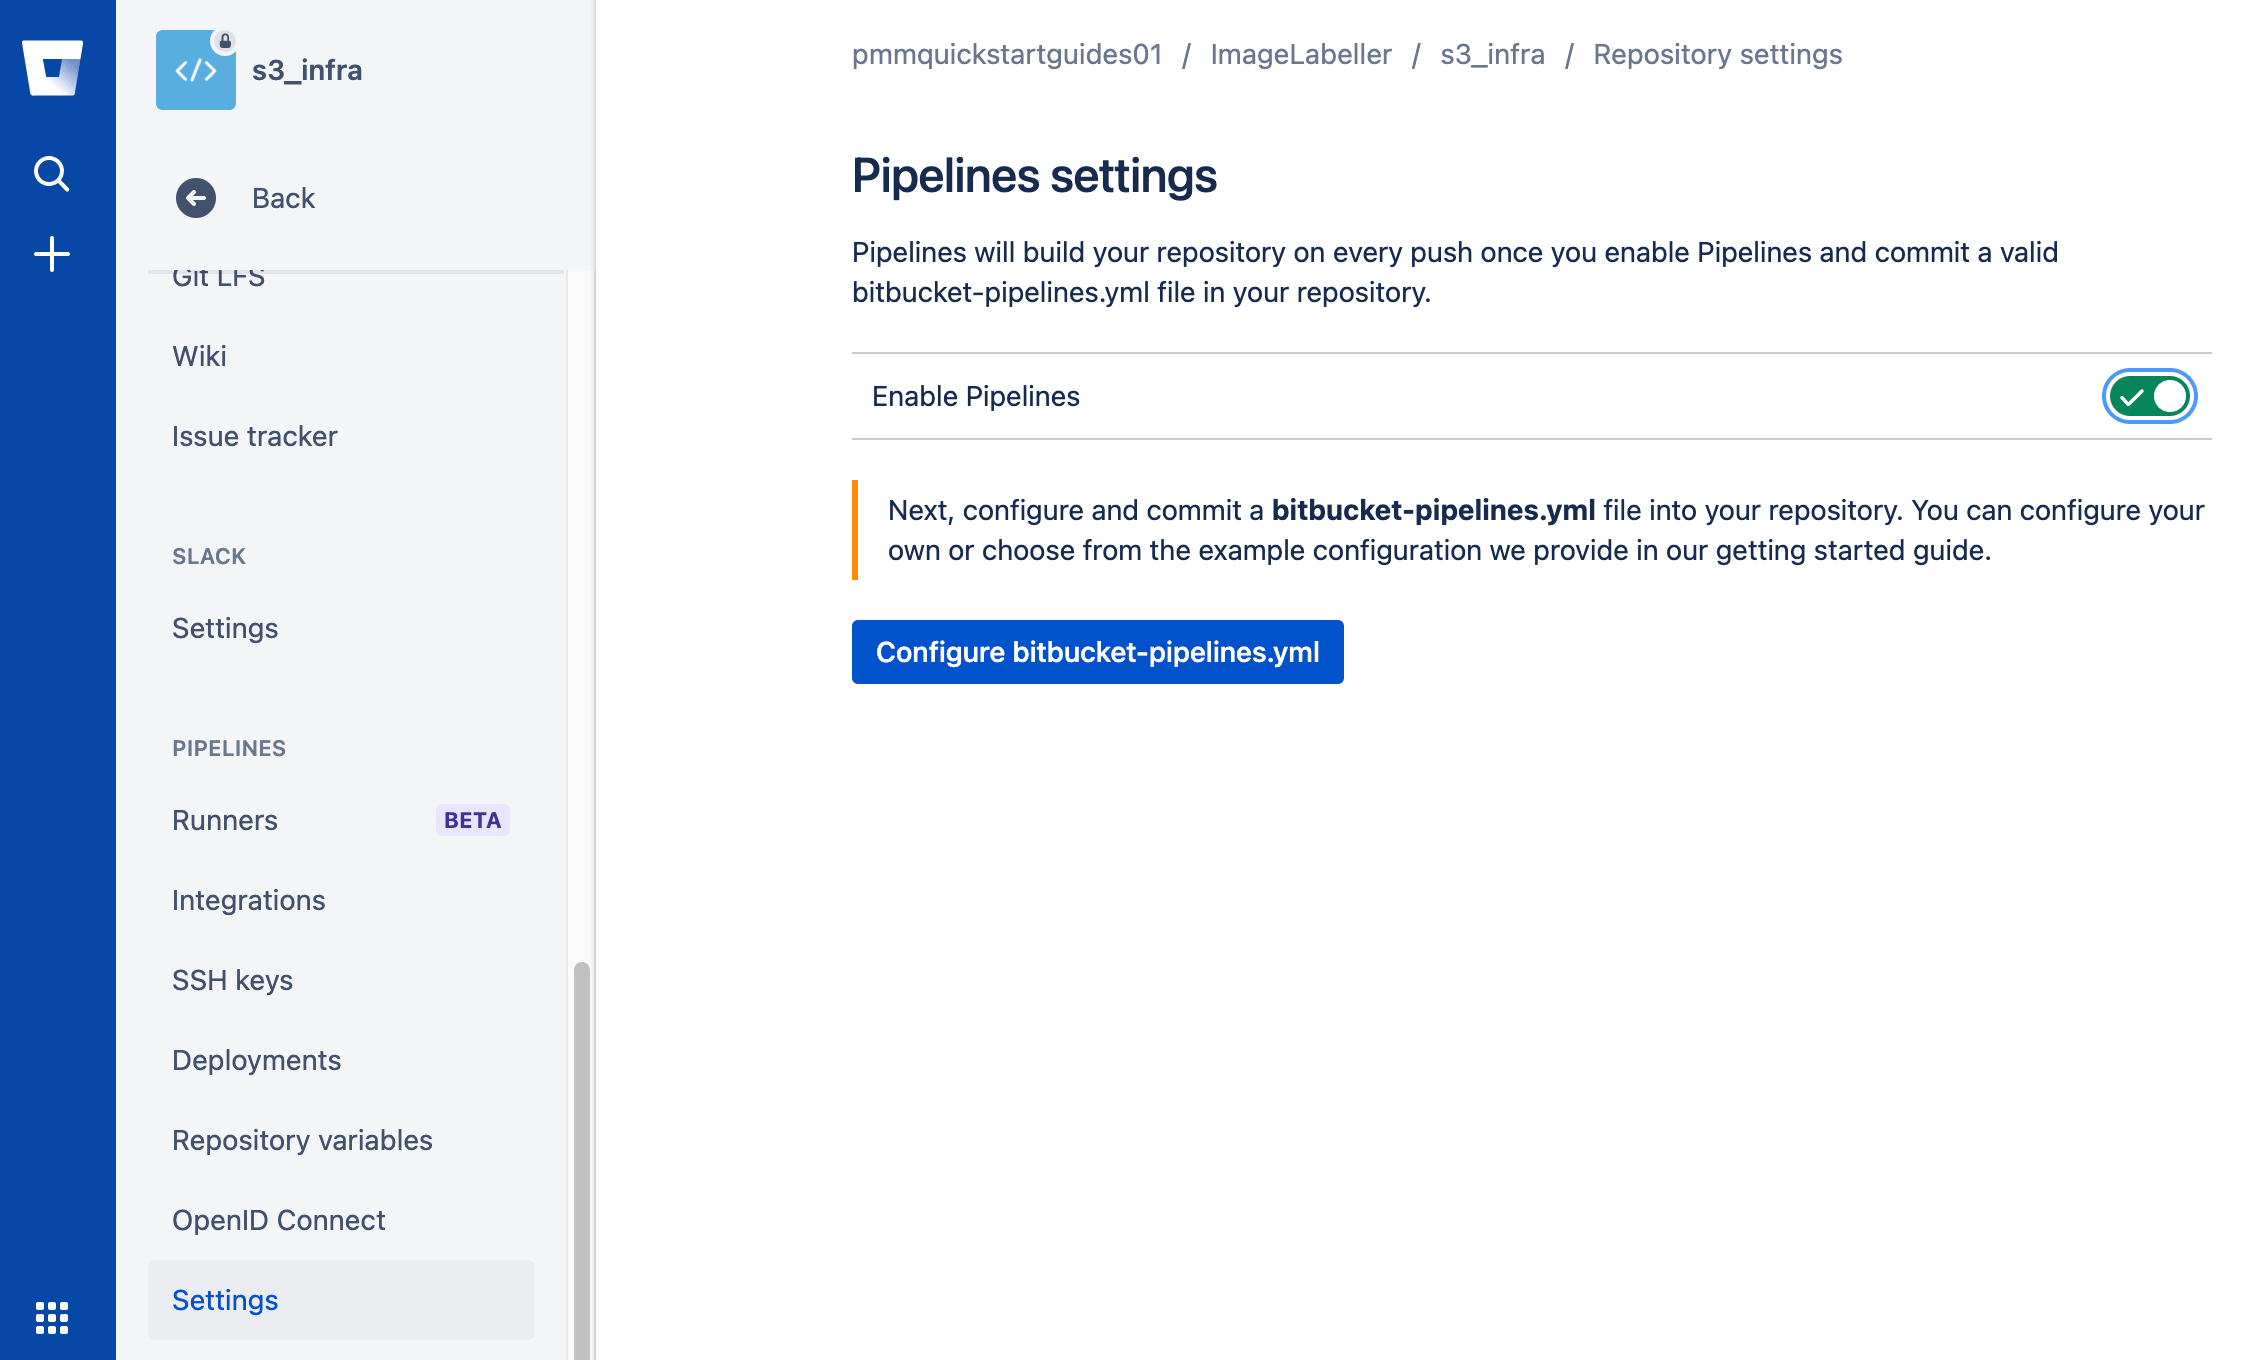Click Configure bitbucket-pipelines.yml button
Image resolution: width=2258 pixels, height=1360 pixels.
point(1098,652)
